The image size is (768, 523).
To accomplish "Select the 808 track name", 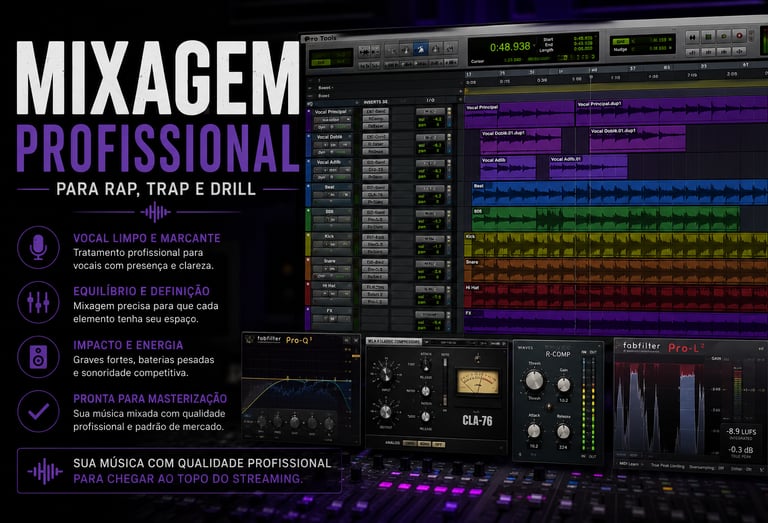I will point(330,212).
